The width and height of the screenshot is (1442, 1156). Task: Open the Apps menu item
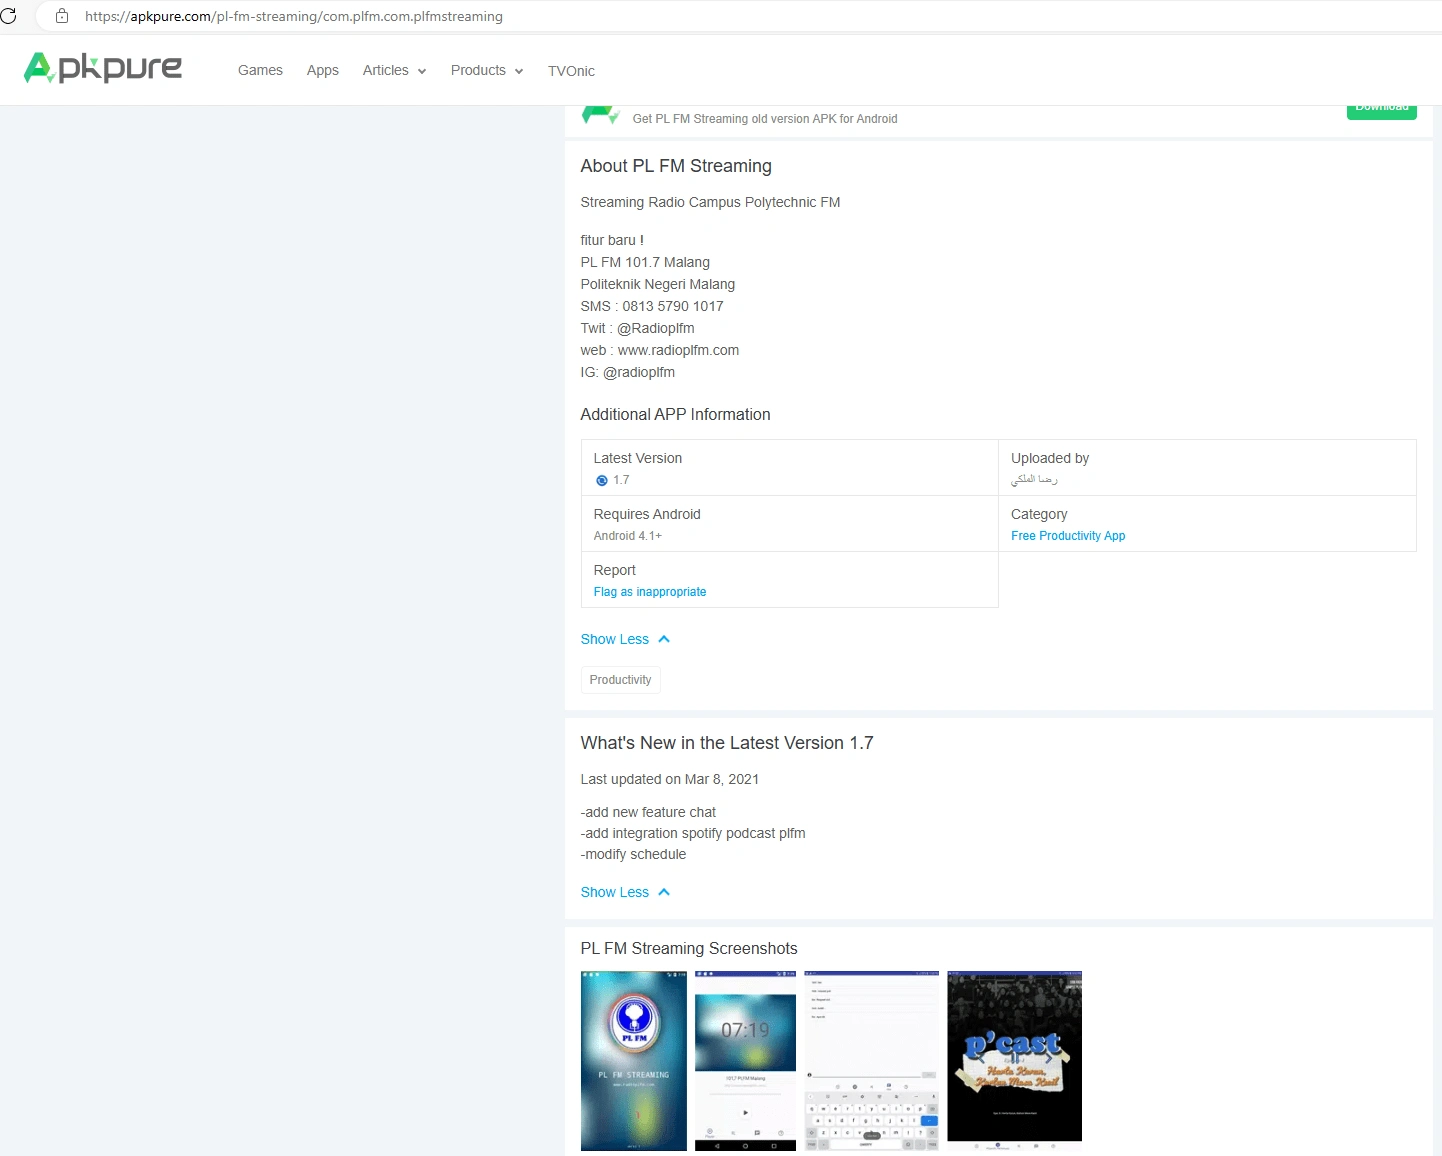click(323, 70)
